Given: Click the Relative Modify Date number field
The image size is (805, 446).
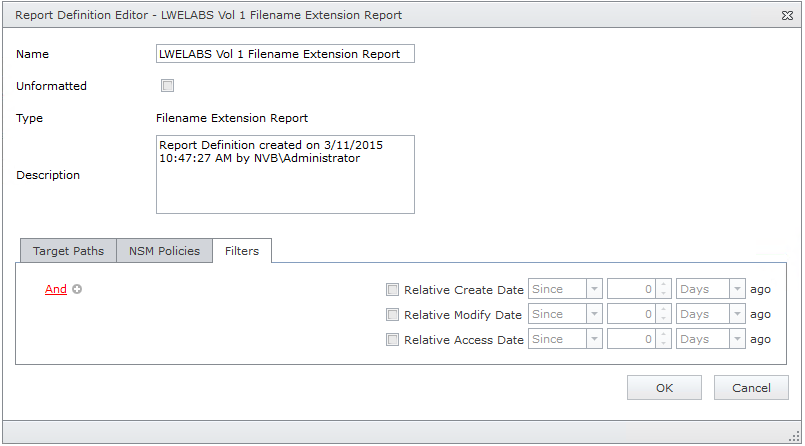Looking at the screenshot, I should 630,315.
